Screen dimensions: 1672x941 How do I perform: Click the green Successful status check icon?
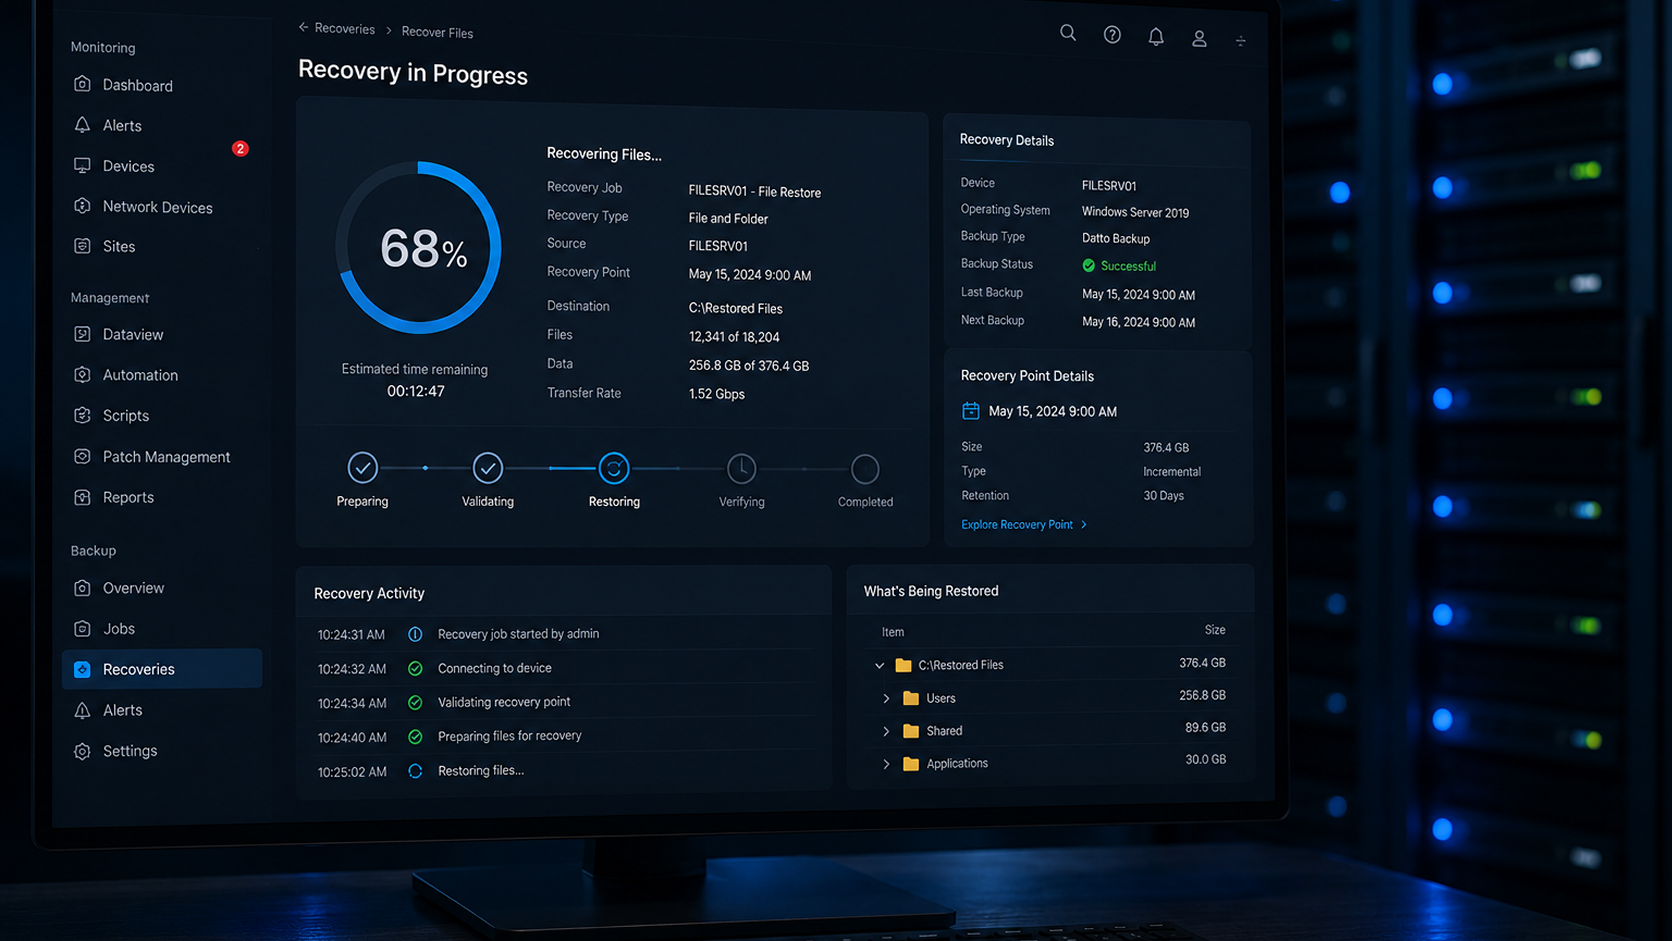click(1089, 265)
